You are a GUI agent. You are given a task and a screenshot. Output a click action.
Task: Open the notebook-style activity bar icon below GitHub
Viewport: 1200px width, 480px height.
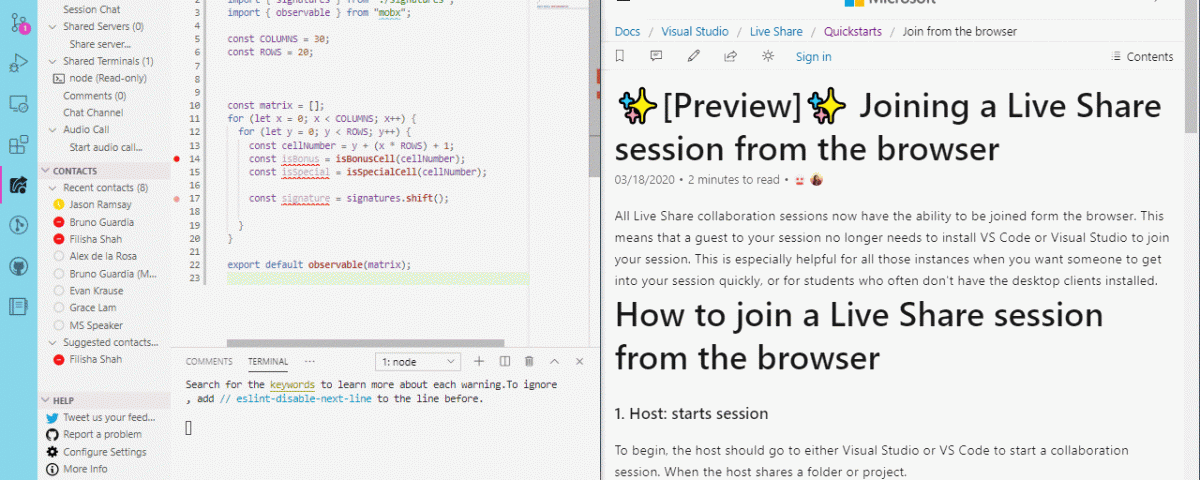18,305
